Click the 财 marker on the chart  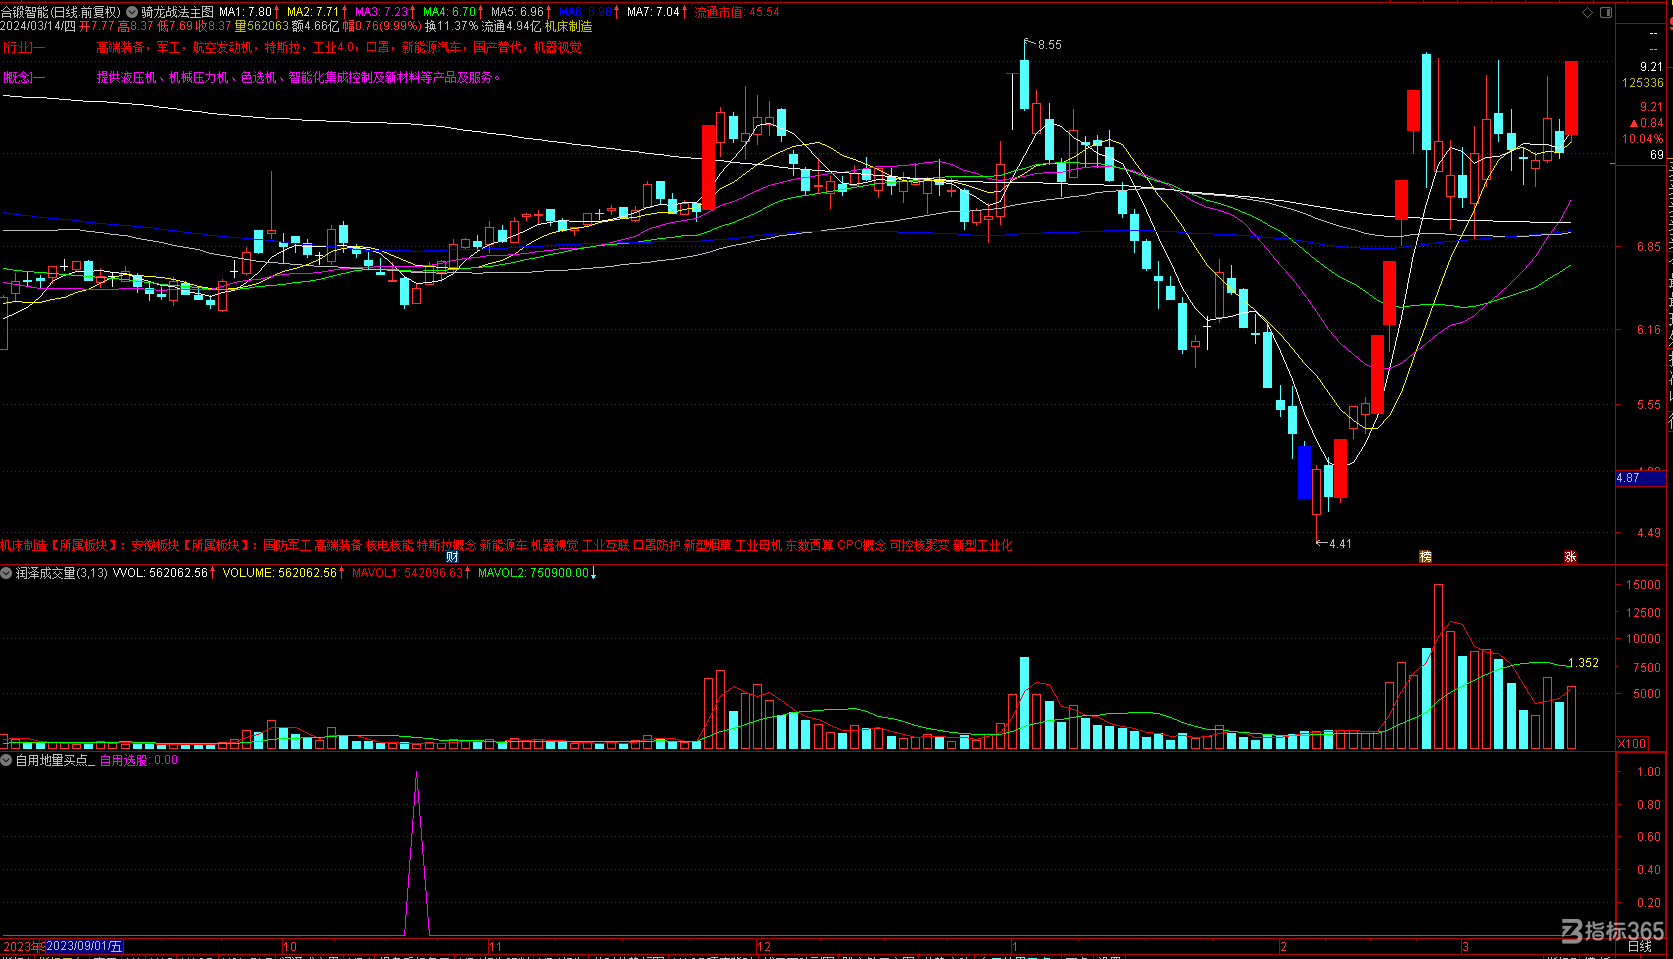click(x=452, y=557)
